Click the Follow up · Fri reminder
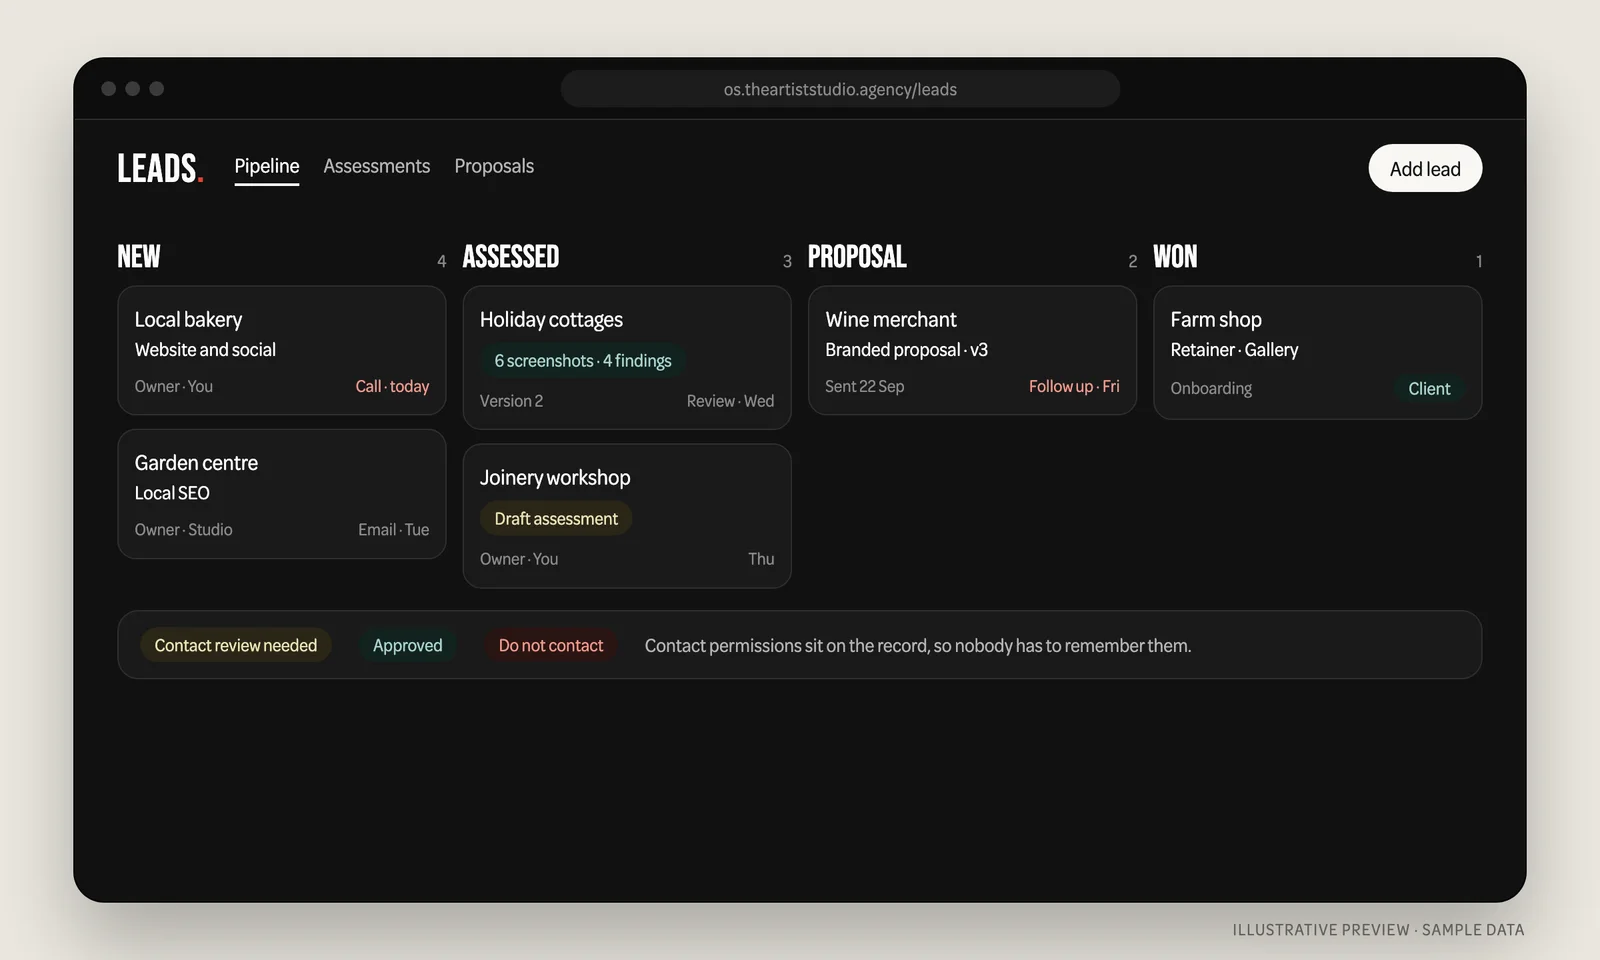This screenshot has width=1600, height=960. tap(1074, 386)
